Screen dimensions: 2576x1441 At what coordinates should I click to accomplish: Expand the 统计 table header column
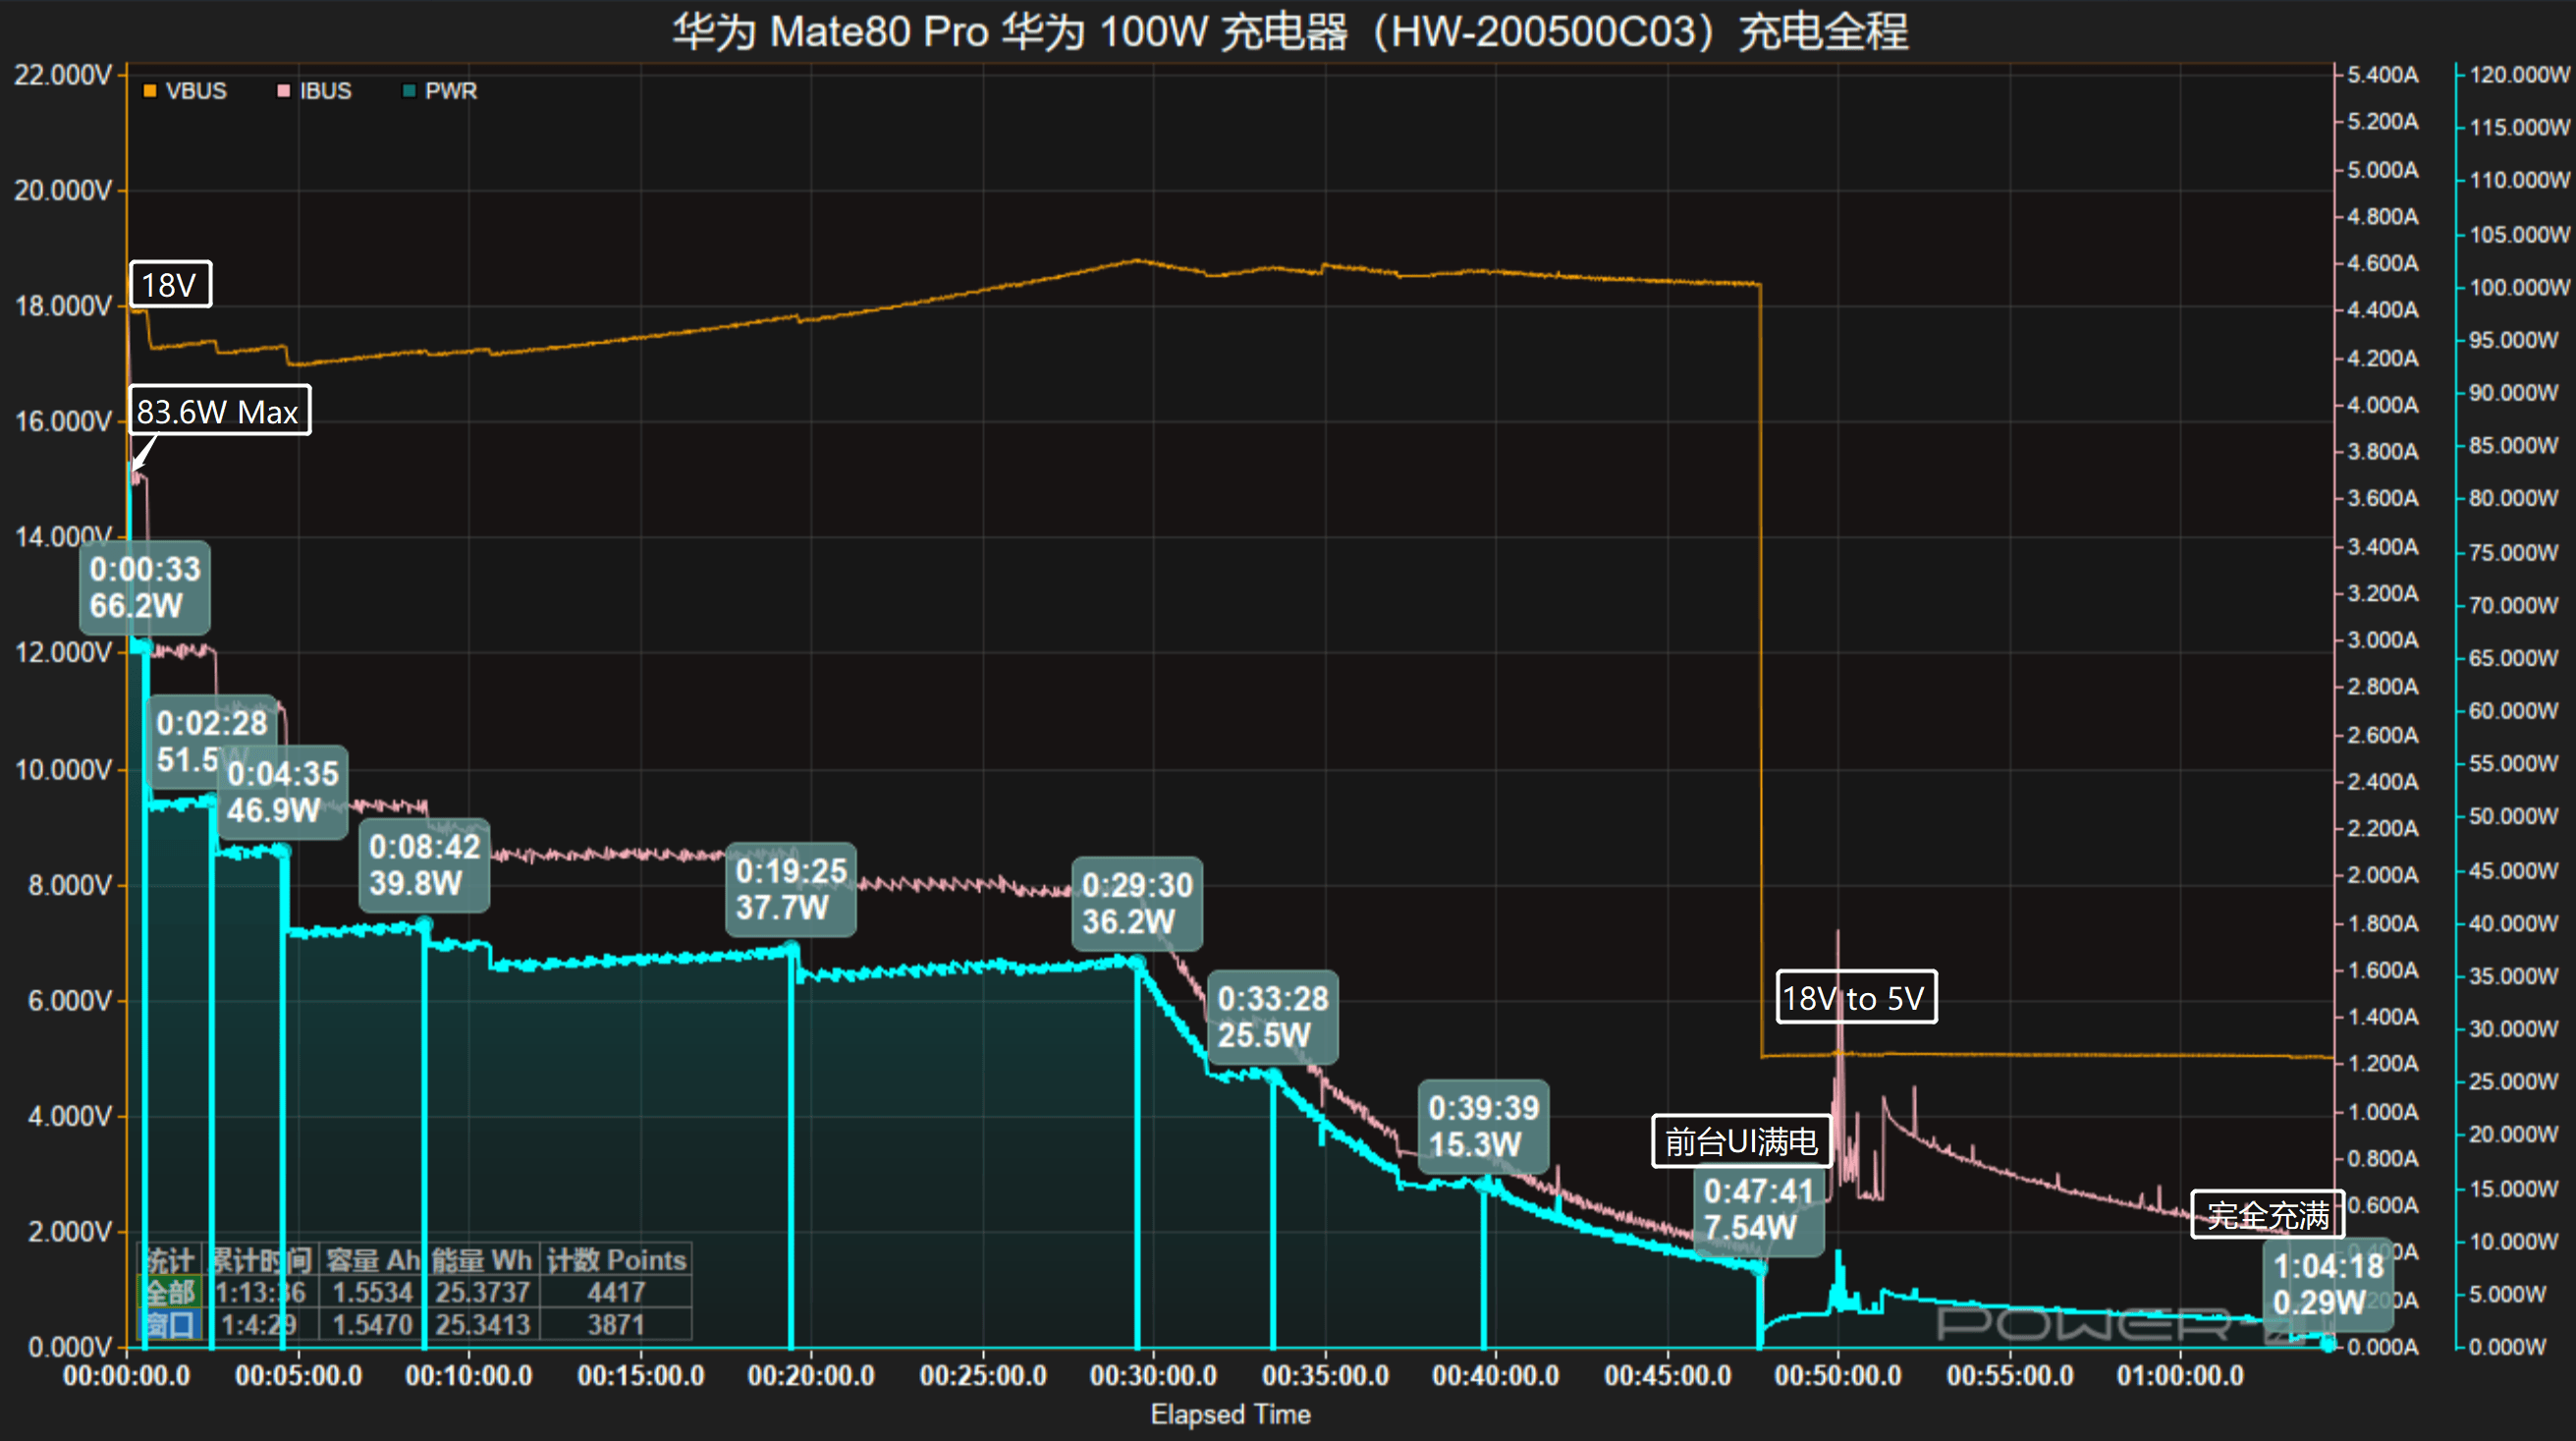[x=172, y=1260]
